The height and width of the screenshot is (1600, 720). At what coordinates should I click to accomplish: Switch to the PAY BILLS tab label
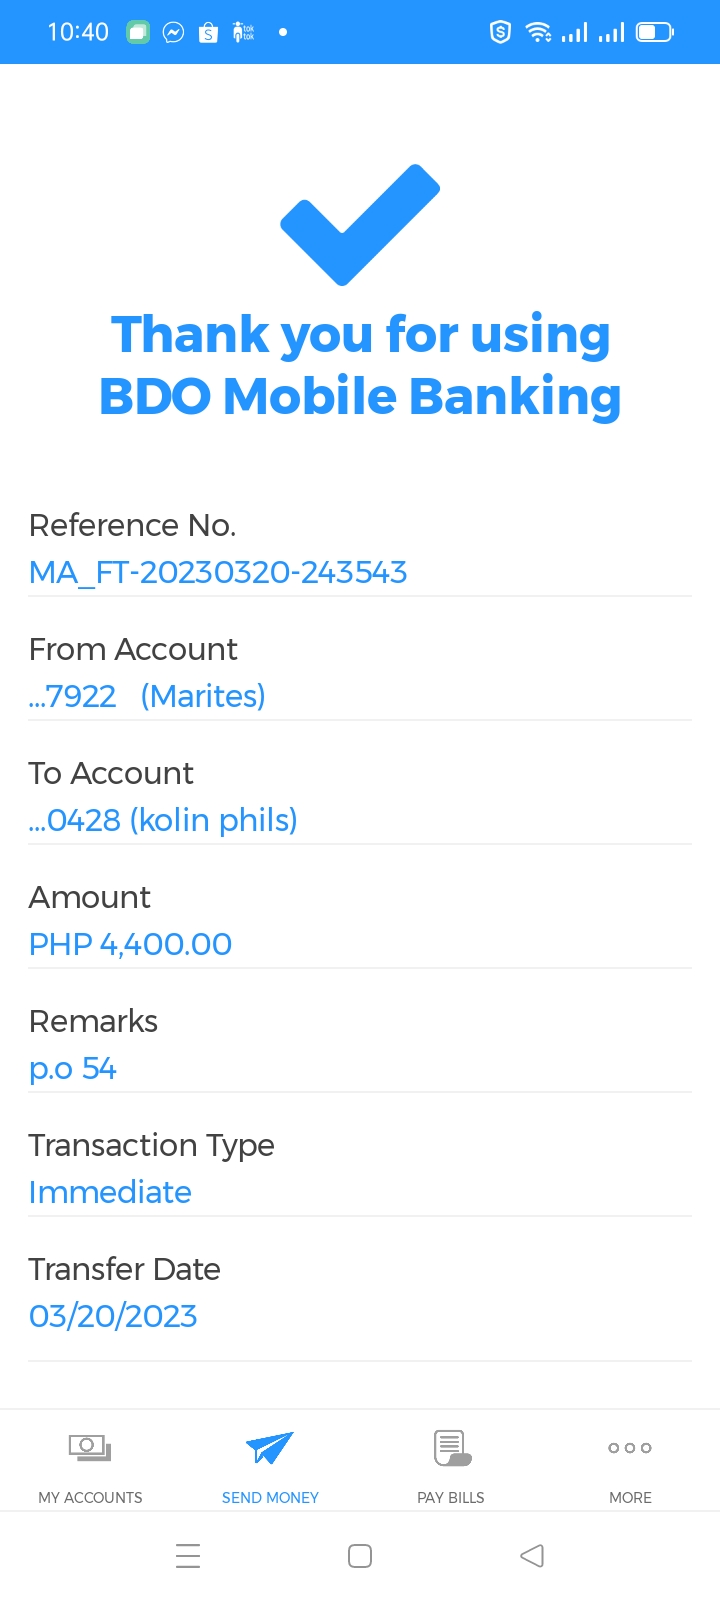click(451, 1497)
